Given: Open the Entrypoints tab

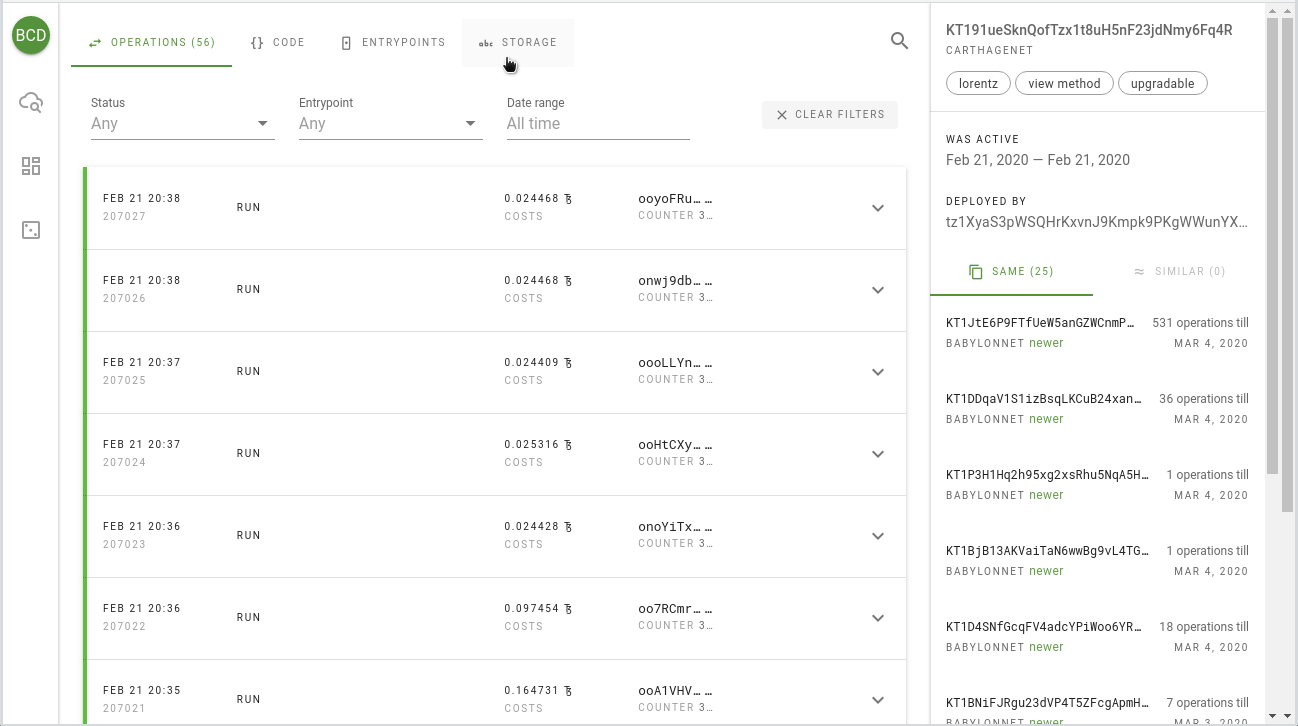Looking at the screenshot, I should [x=392, y=43].
